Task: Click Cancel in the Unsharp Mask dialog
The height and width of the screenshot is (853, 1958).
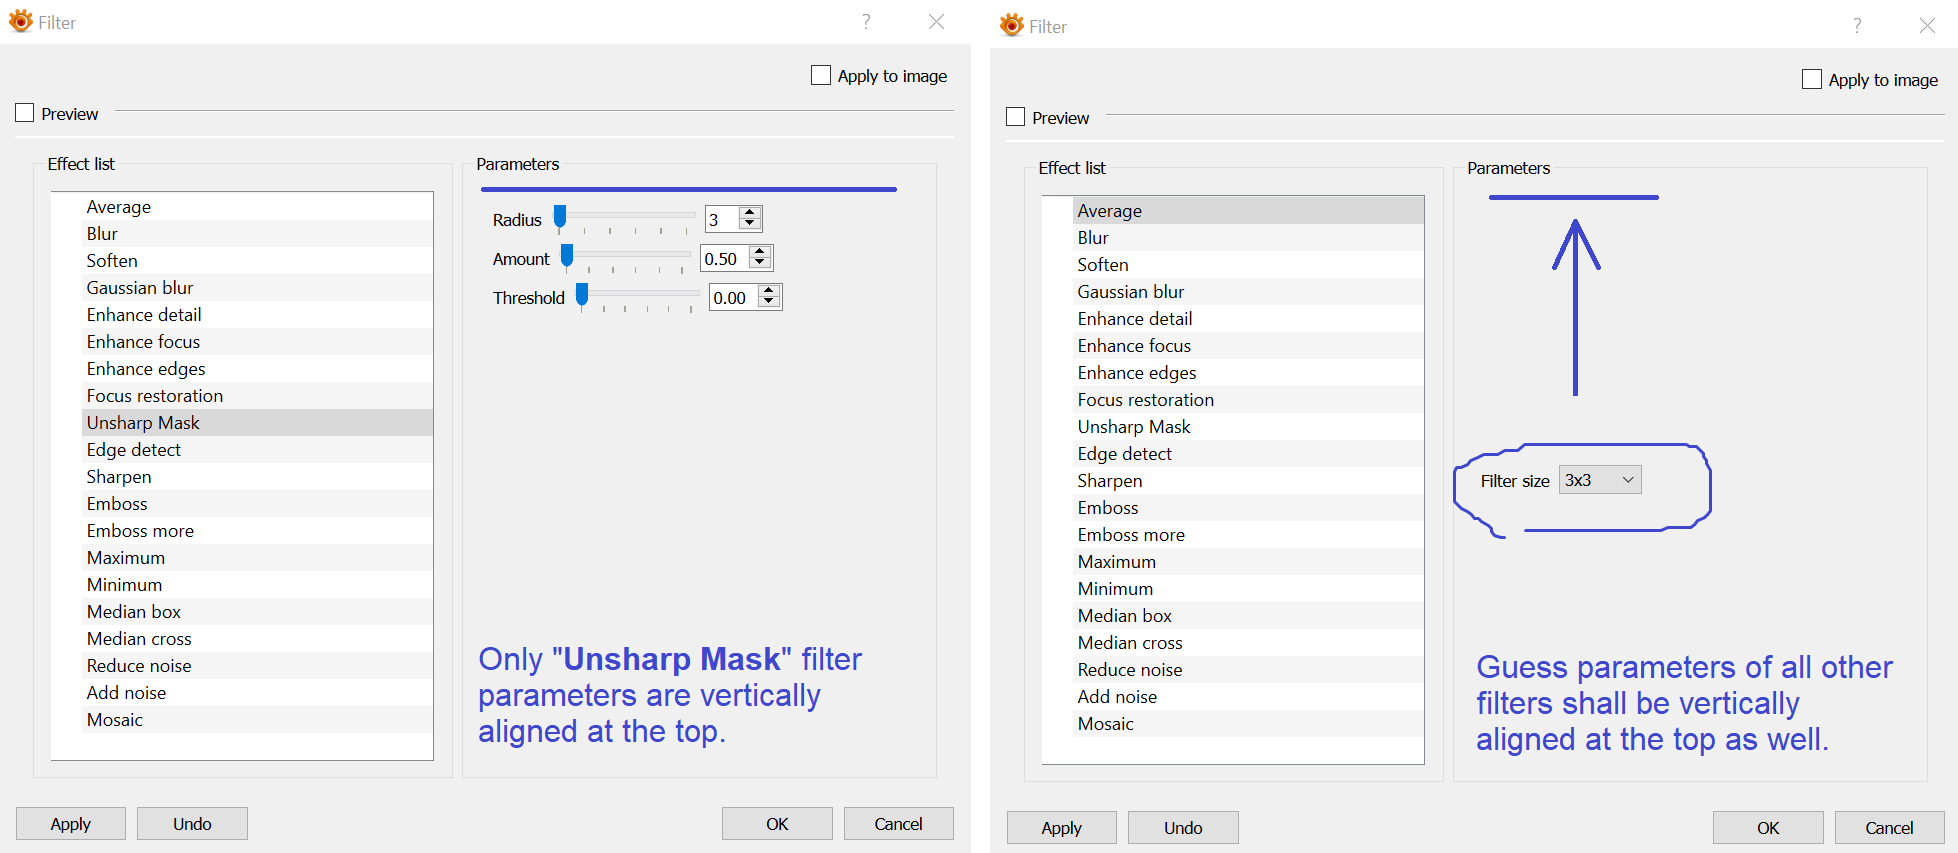Action: pos(898,824)
